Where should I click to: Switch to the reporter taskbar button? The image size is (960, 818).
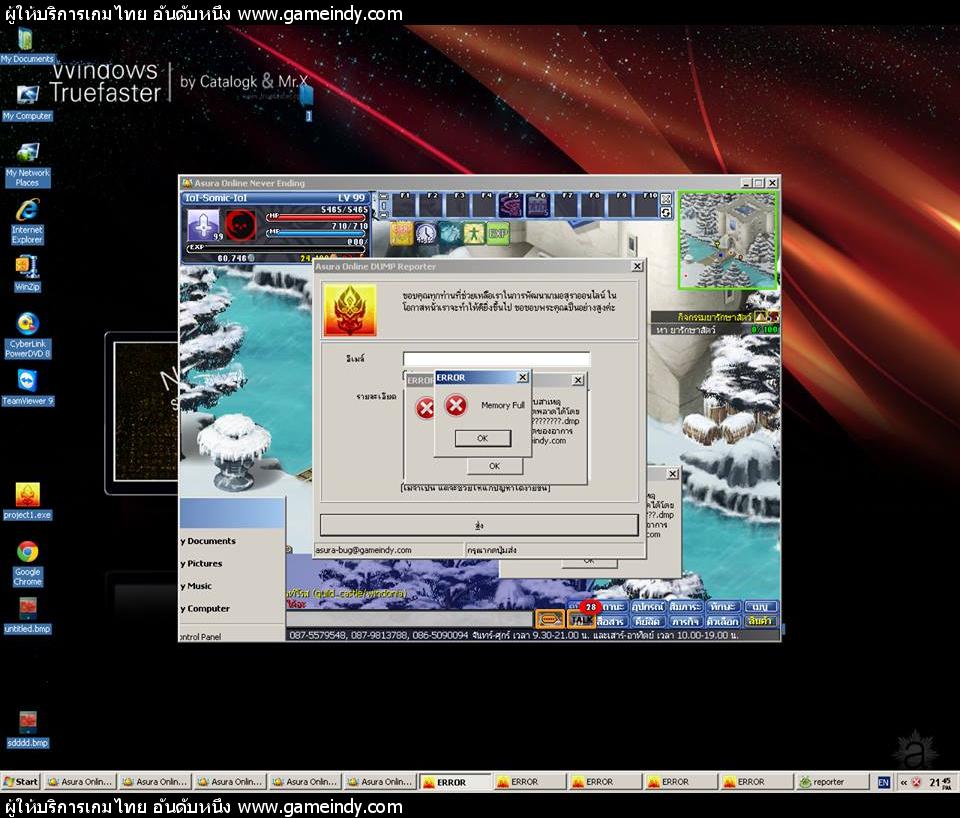[x=832, y=782]
